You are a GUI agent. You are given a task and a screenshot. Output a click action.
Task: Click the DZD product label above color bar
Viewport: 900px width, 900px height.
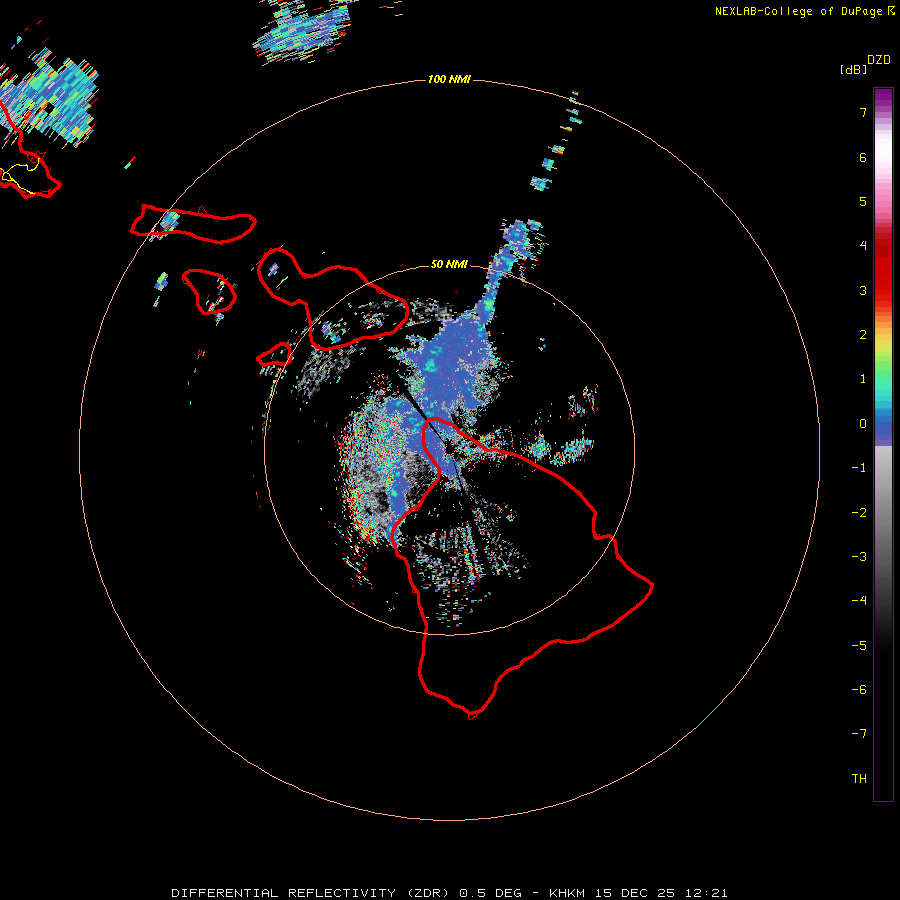[x=878, y=60]
